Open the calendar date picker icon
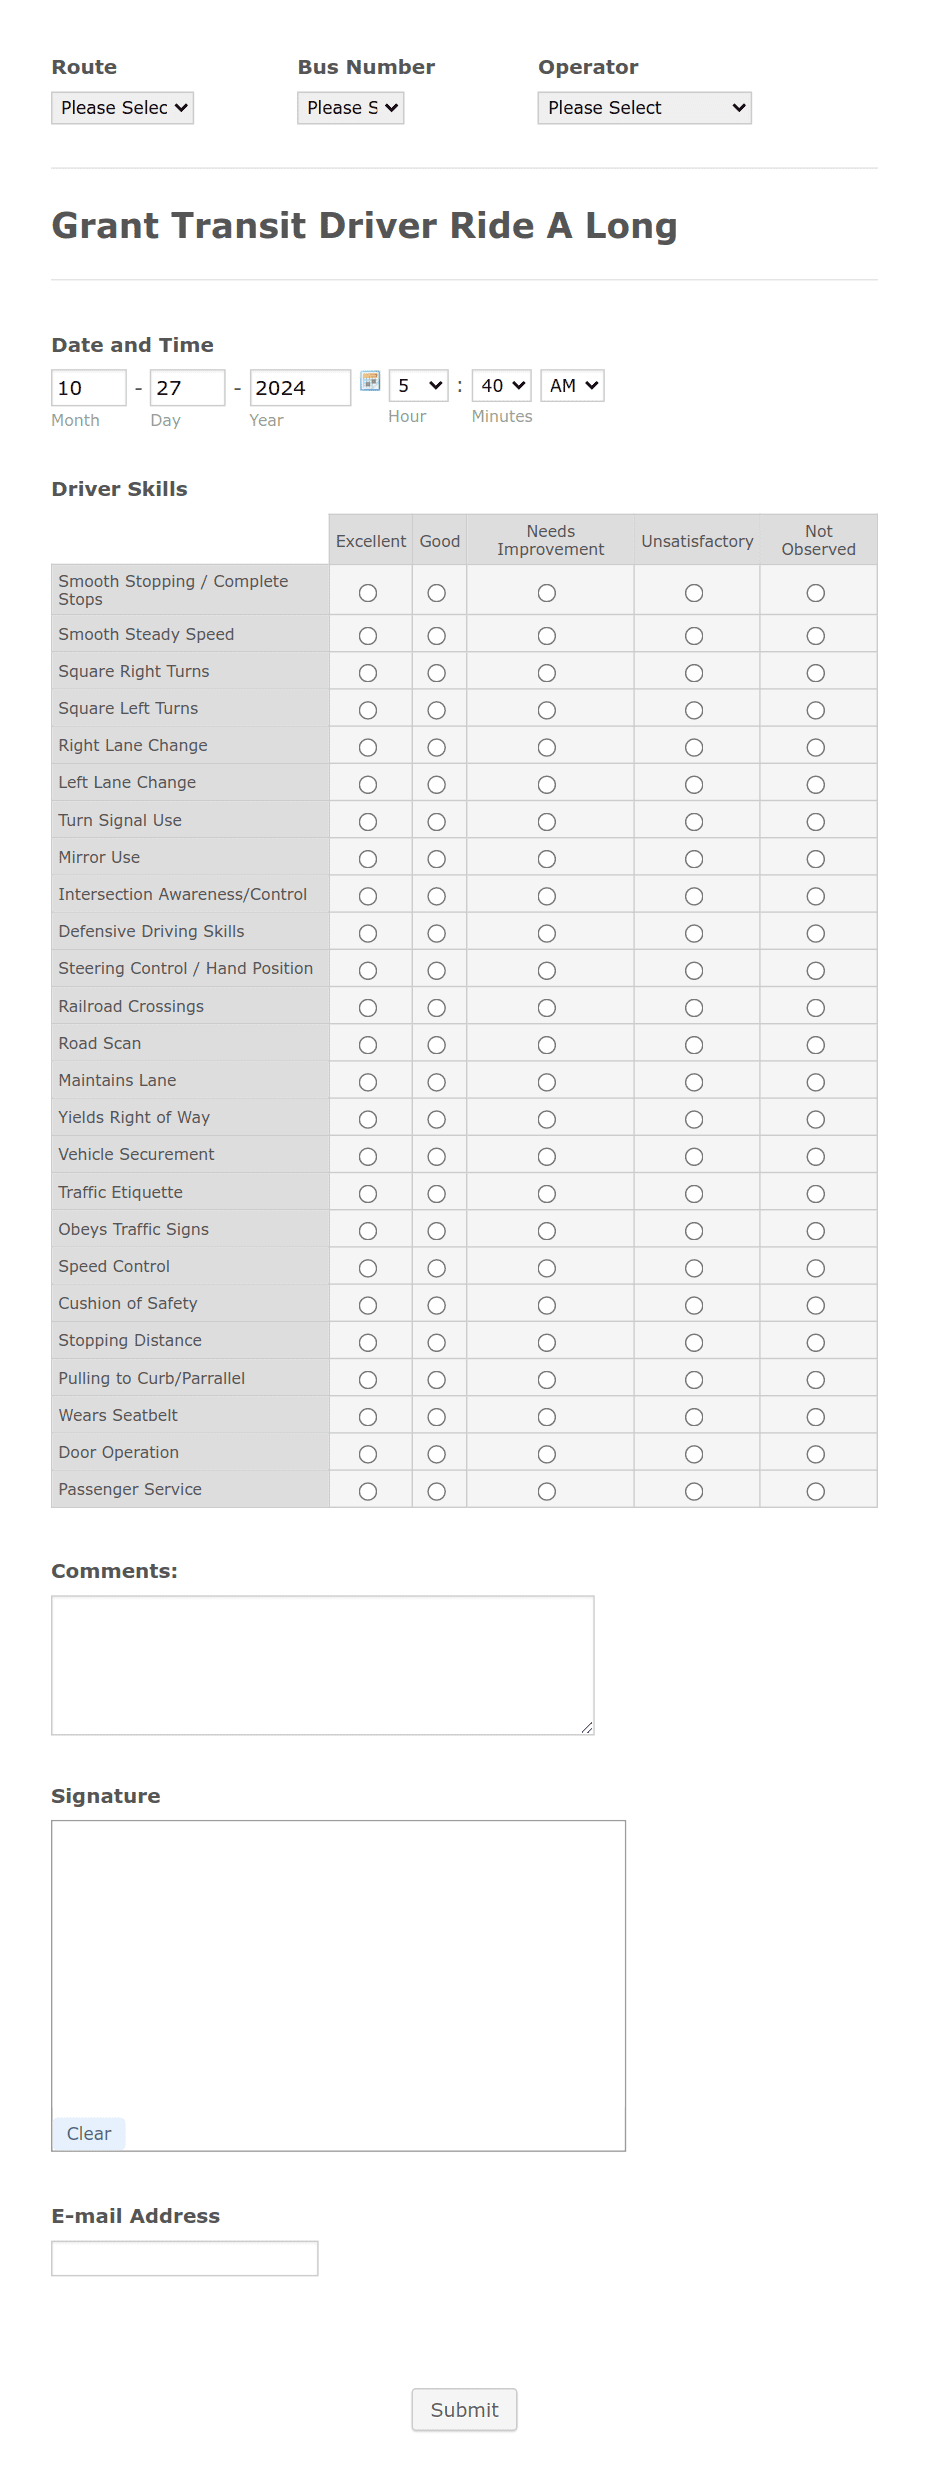 point(371,382)
